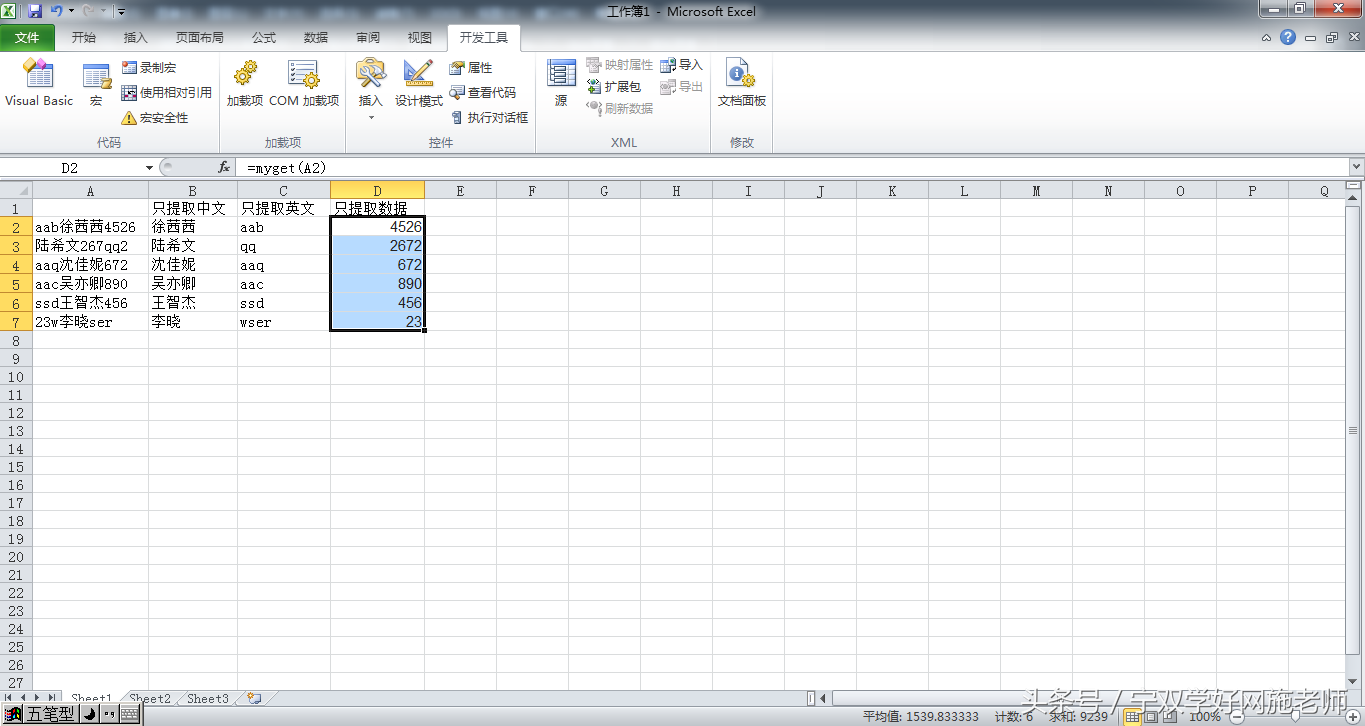Viewport: 1365px width, 726px height.
Task: Click the 五笔型 input method indicator
Action: [51, 714]
